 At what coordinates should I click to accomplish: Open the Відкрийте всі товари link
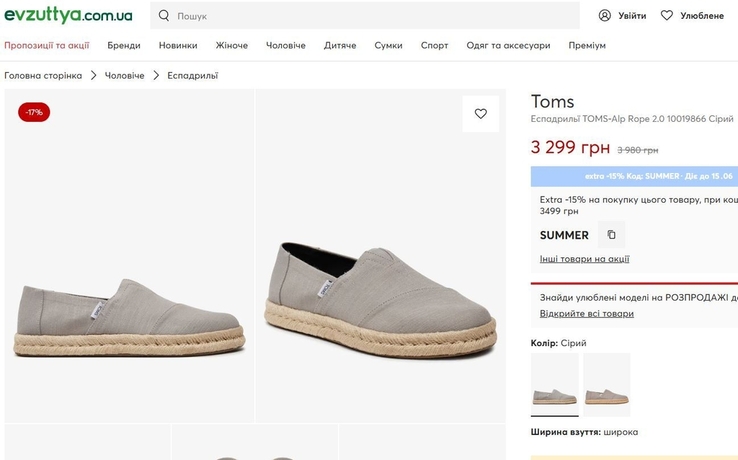tap(586, 314)
